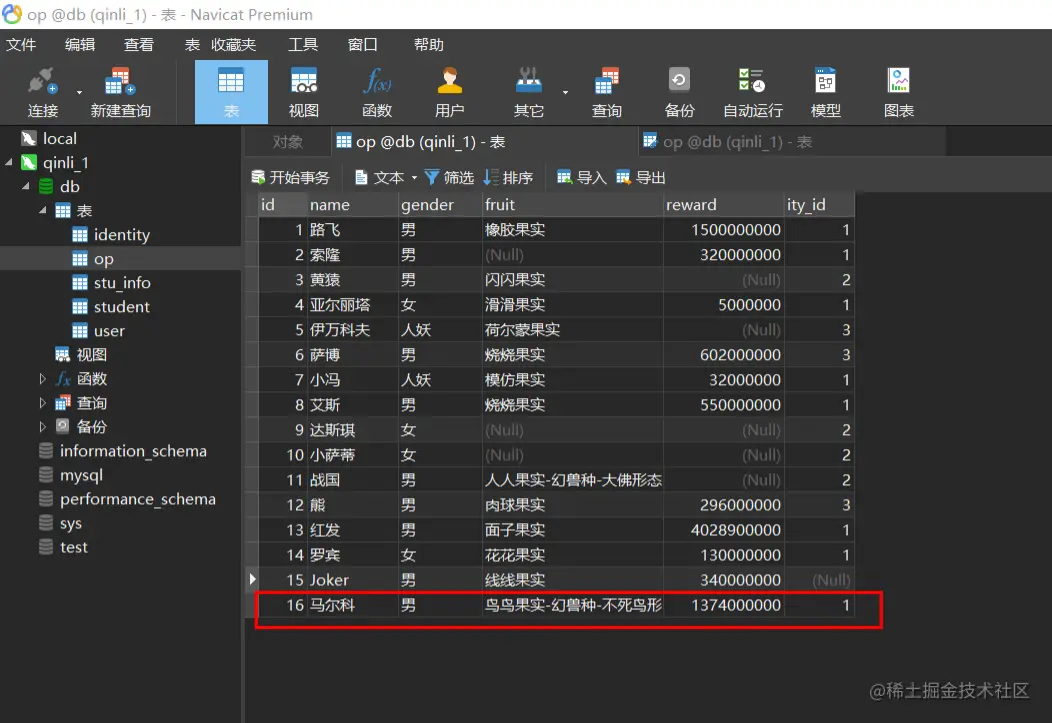The height and width of the screenshot is (723, 1052).
Task: Select the student table
Action: (121, 307)
